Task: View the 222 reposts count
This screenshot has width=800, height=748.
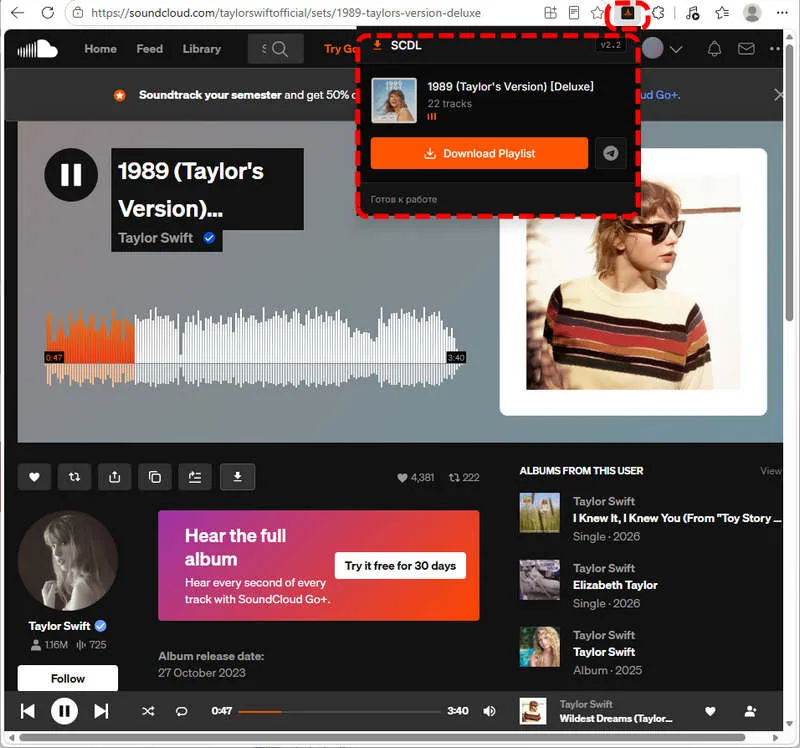Action: pos(464,478)
